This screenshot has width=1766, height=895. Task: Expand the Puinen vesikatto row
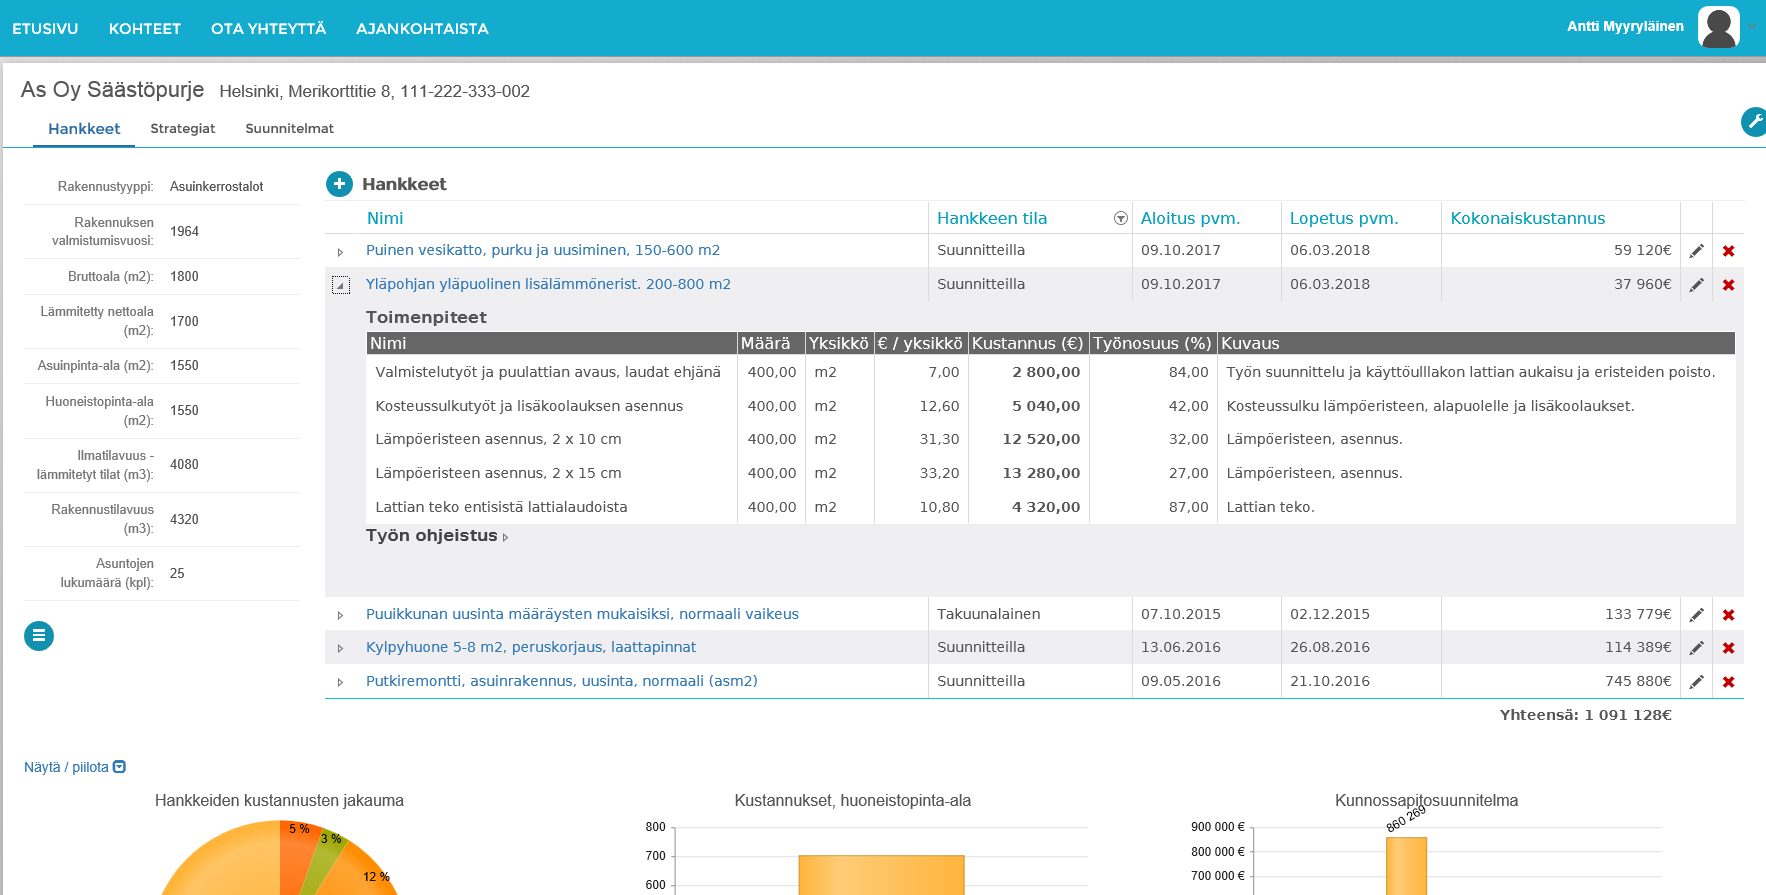pyautogui.click(x=341, y=252)
